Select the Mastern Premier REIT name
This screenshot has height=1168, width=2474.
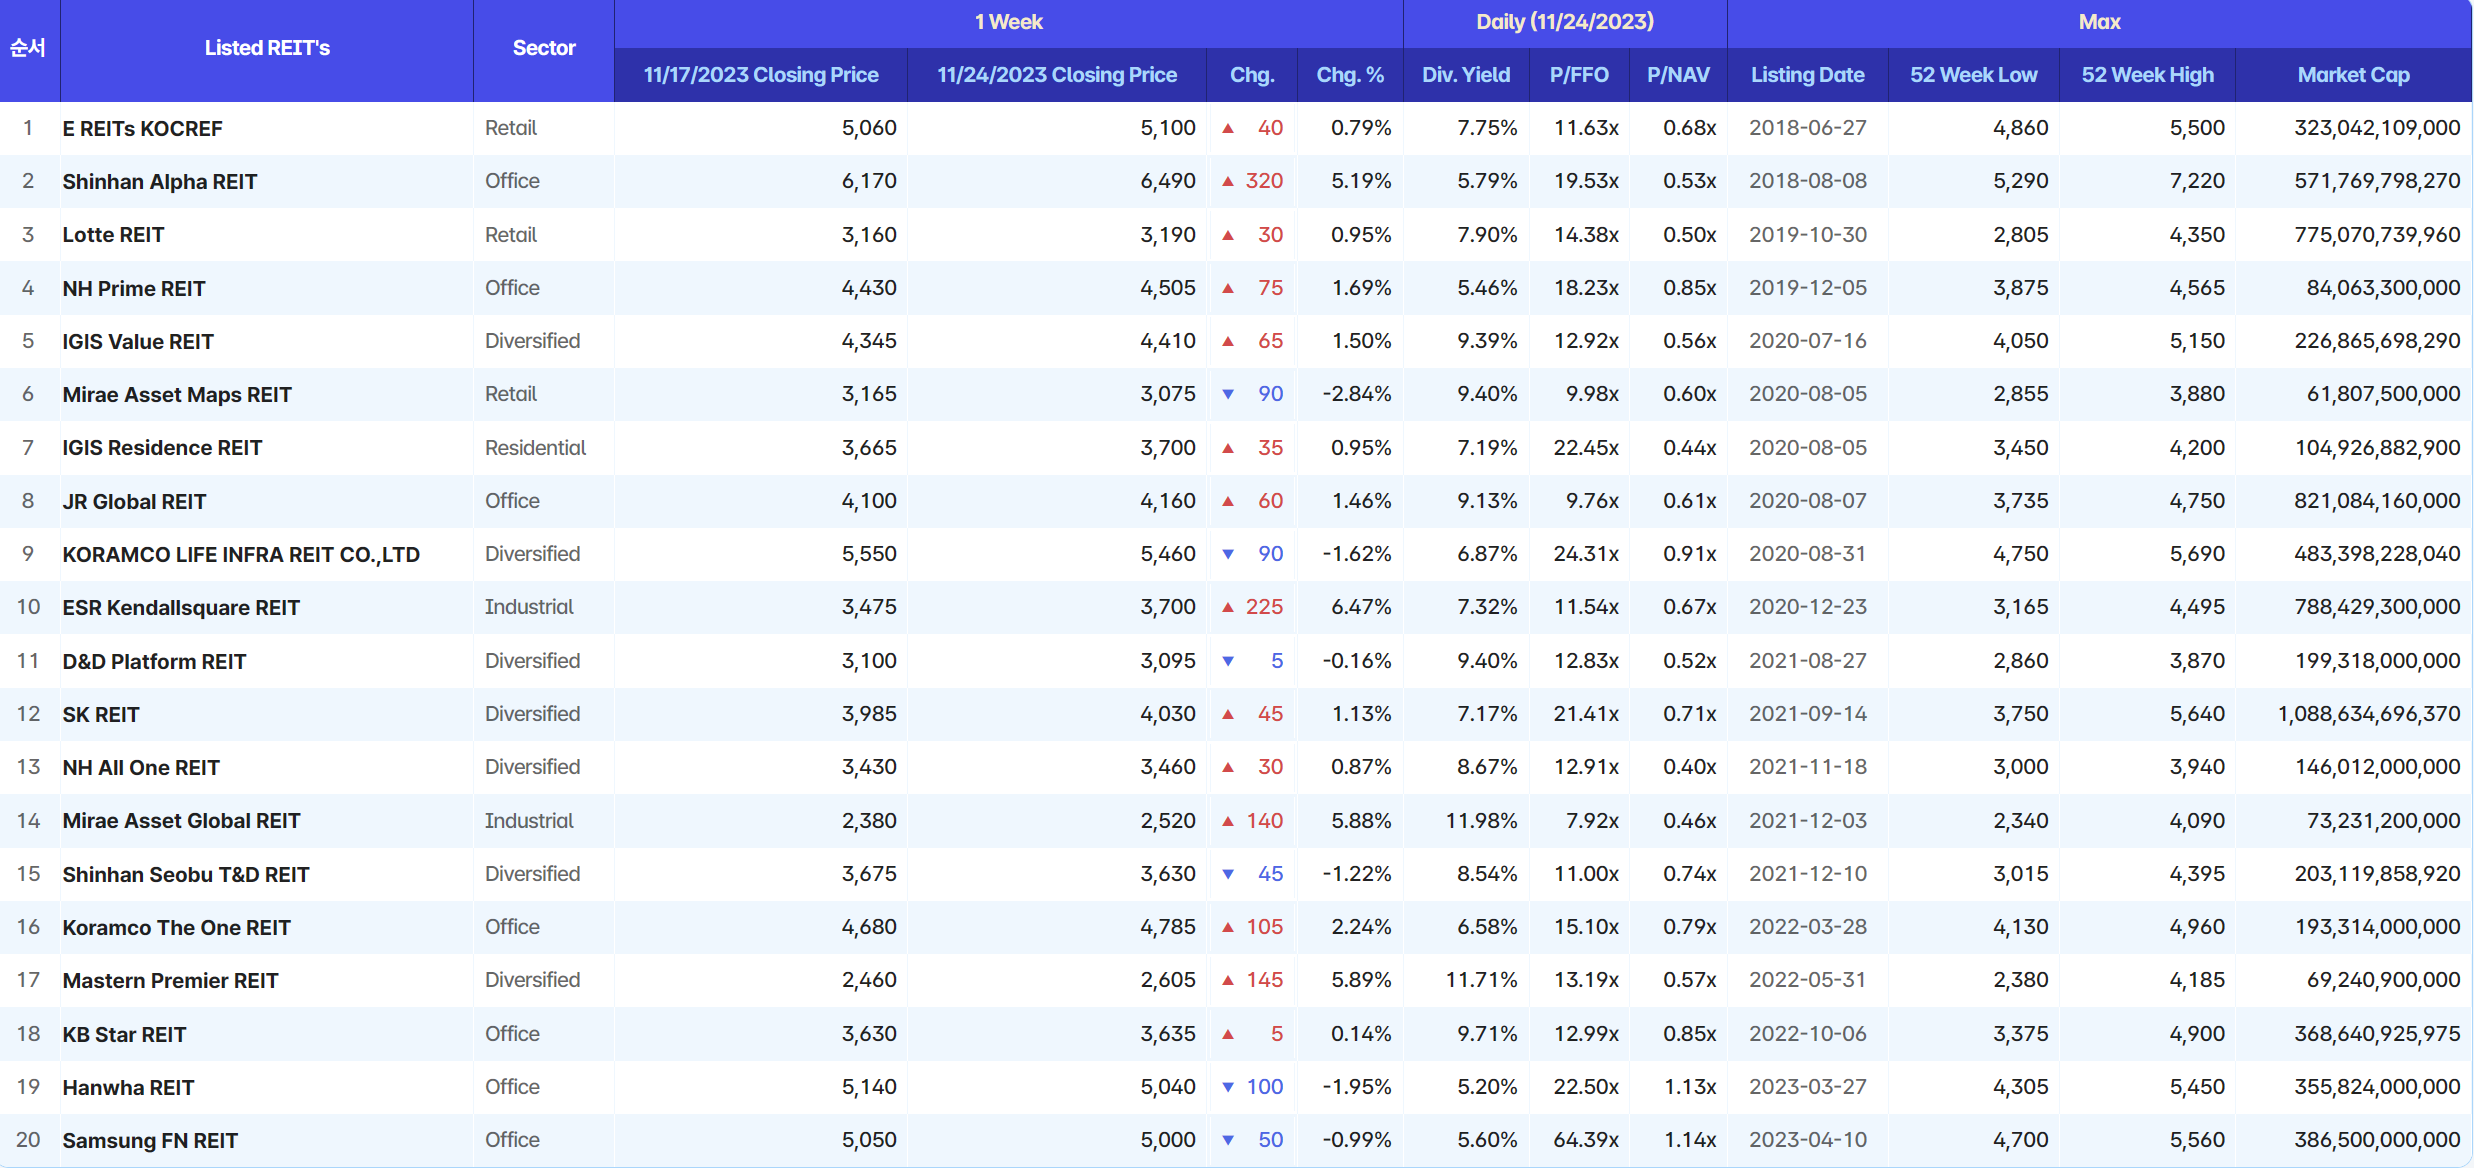pos(170,981)
